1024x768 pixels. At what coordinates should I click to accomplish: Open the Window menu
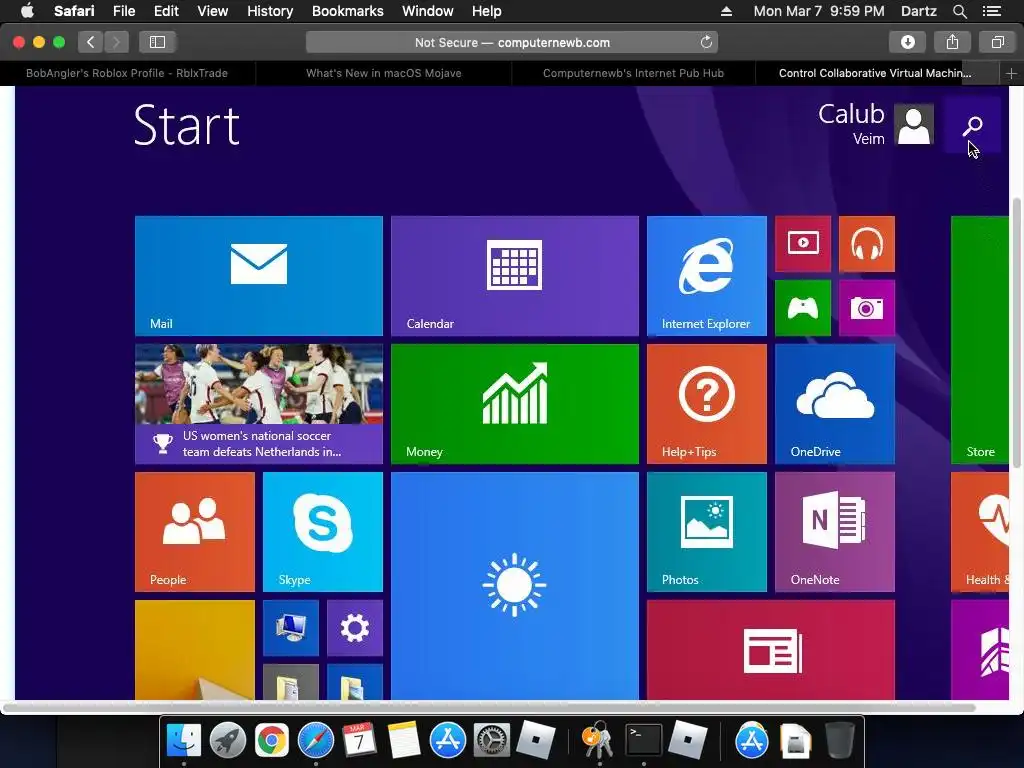(428, 11)
